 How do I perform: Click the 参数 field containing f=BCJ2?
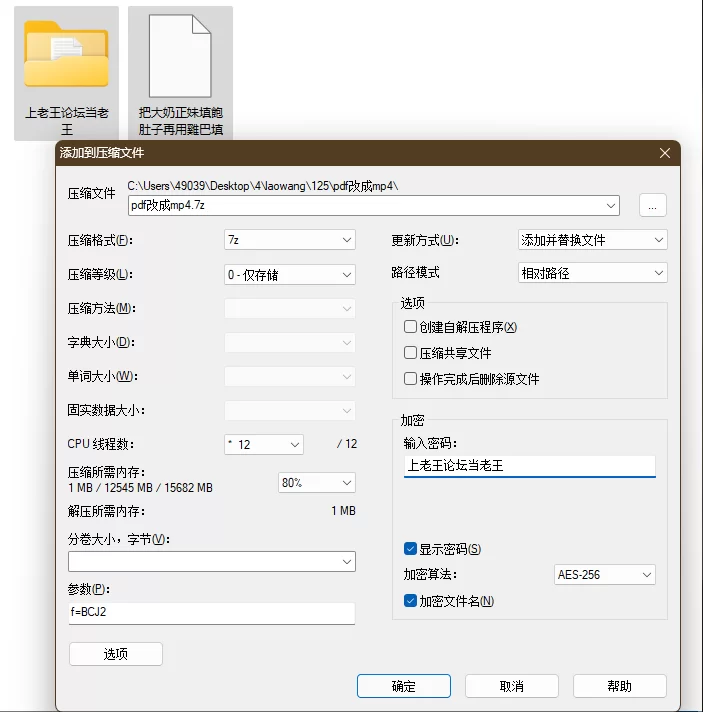(212, 613)
